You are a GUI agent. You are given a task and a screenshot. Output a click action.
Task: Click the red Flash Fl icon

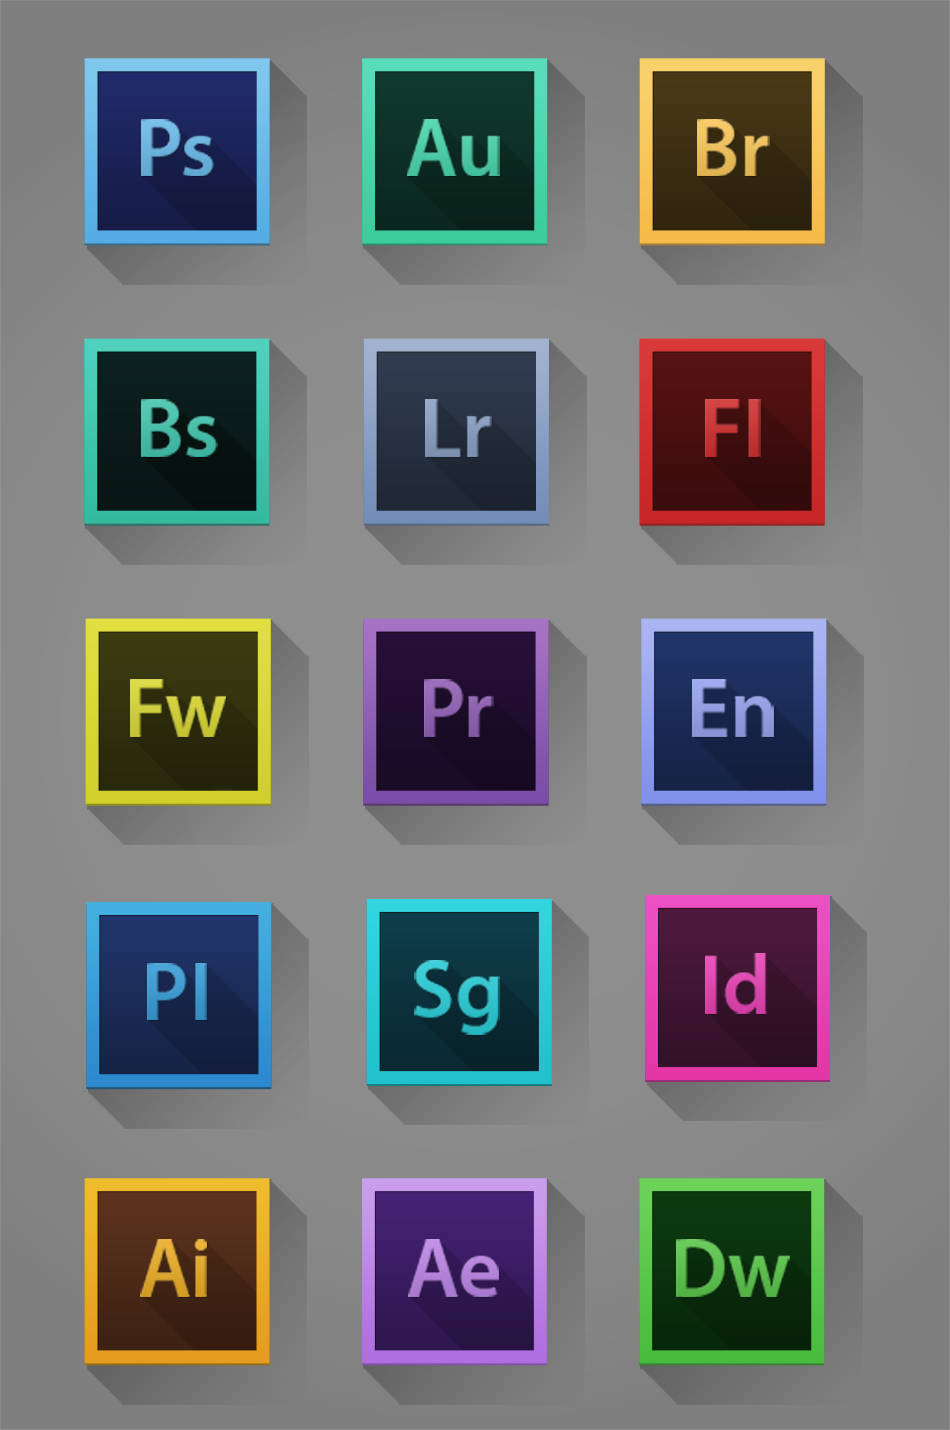(x=732, y=431)
